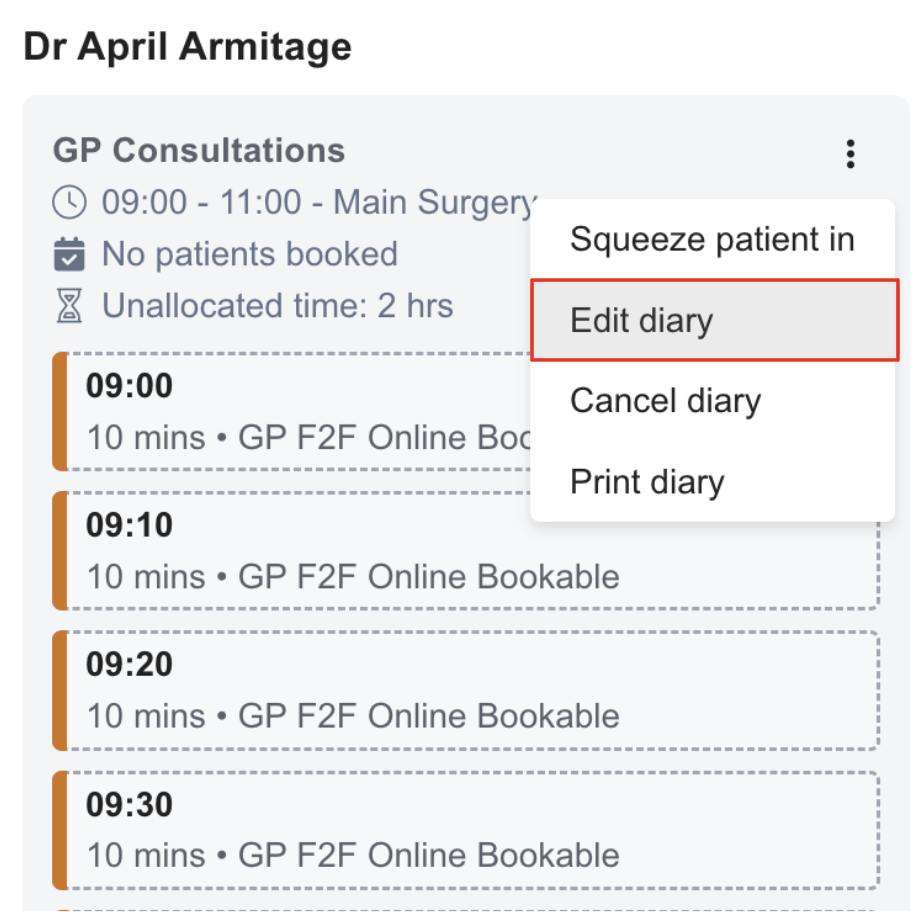Click the clock icon beside session time

[x=69, y=203]
